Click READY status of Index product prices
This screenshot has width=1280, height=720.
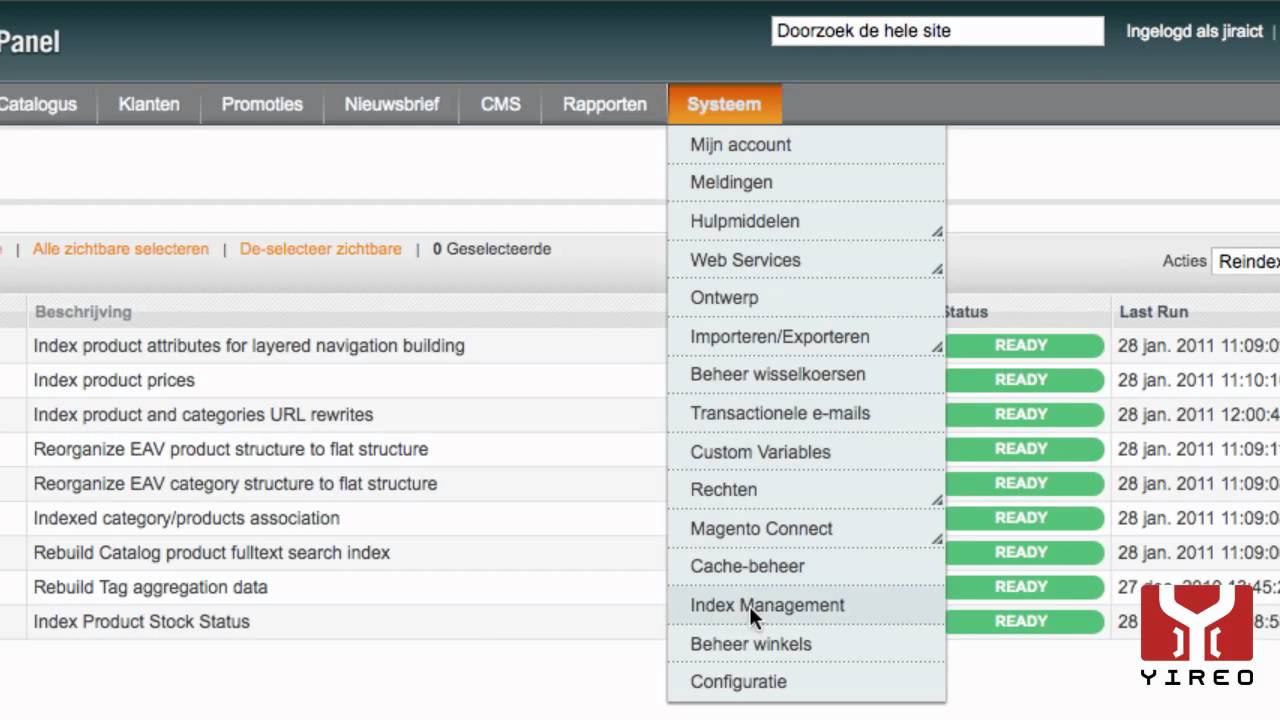tap(1021, 380)
